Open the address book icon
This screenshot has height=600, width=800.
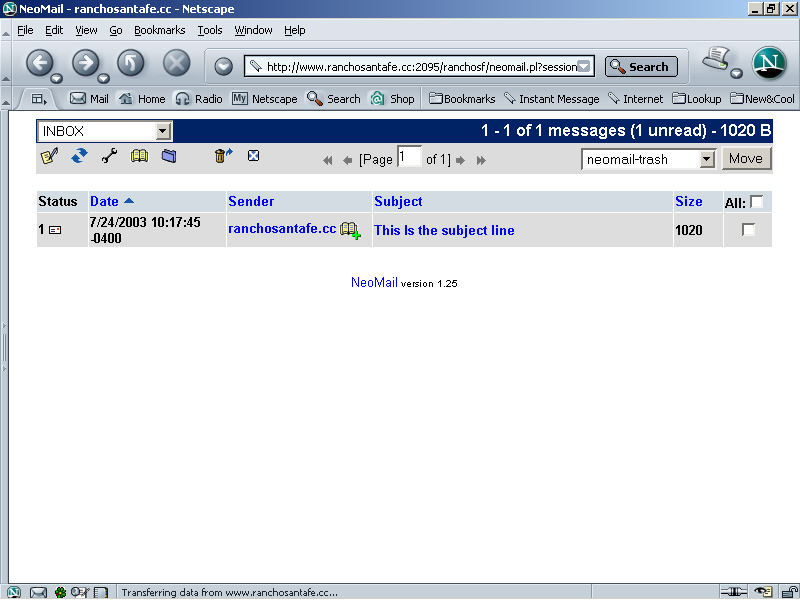(x=139, y=157)
